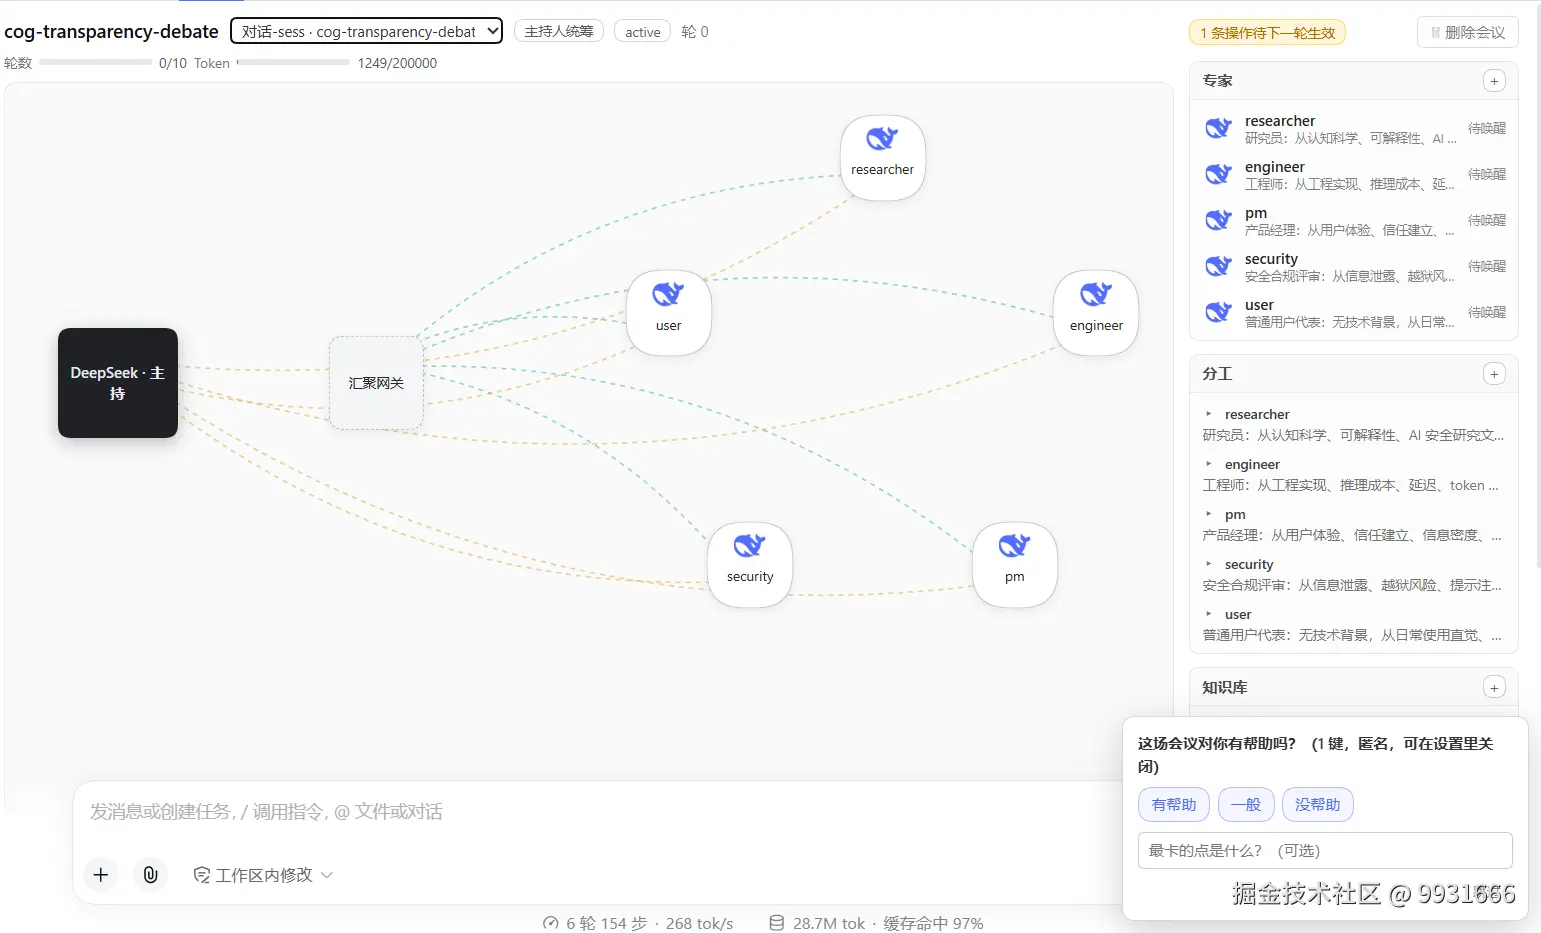Click the active status badge
Screen dimensions: 1541x933
[643, 32]
